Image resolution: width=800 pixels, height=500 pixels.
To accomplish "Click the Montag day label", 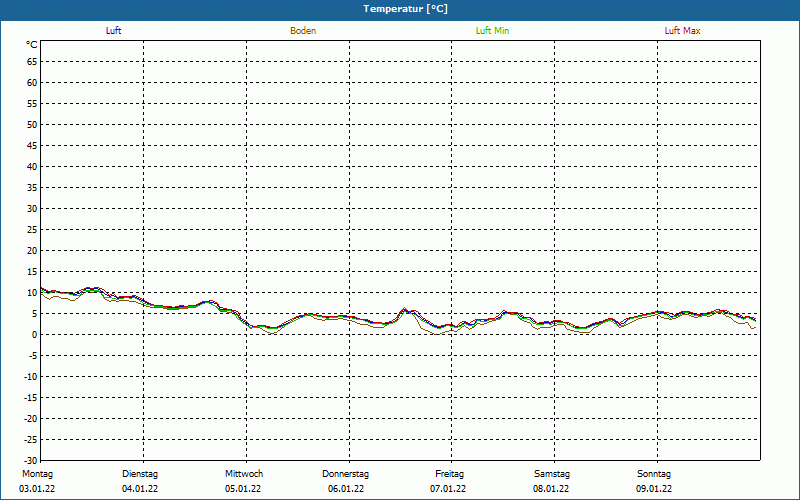I will tap(37, 474).
